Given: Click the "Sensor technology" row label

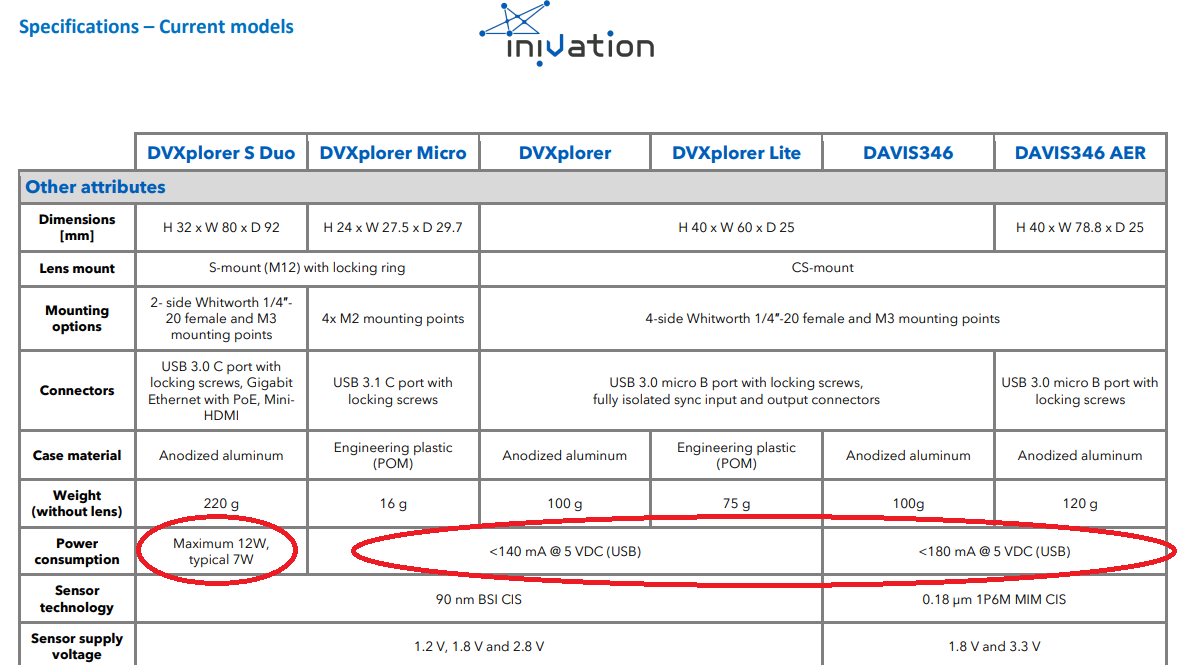Looking at the screenshot, I should click(77, 598).
